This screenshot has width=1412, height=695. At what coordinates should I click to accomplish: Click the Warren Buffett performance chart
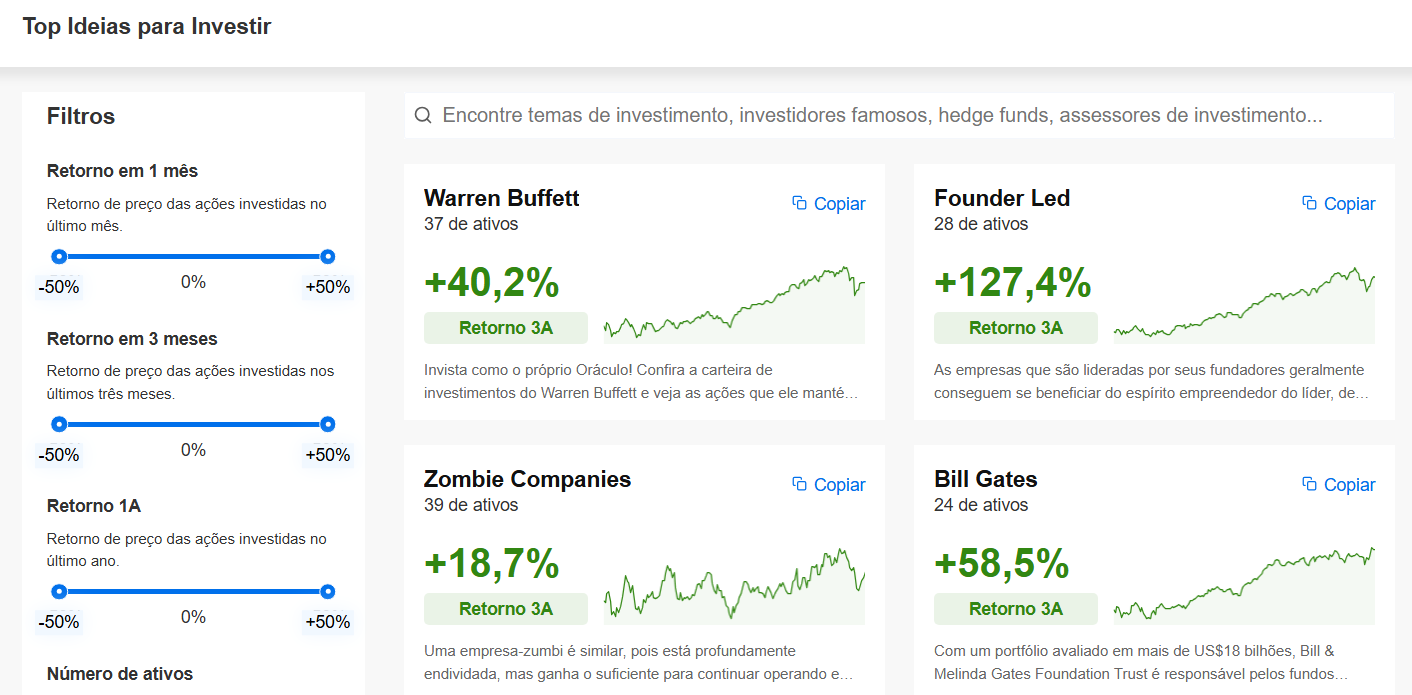(x=735, y=304)
